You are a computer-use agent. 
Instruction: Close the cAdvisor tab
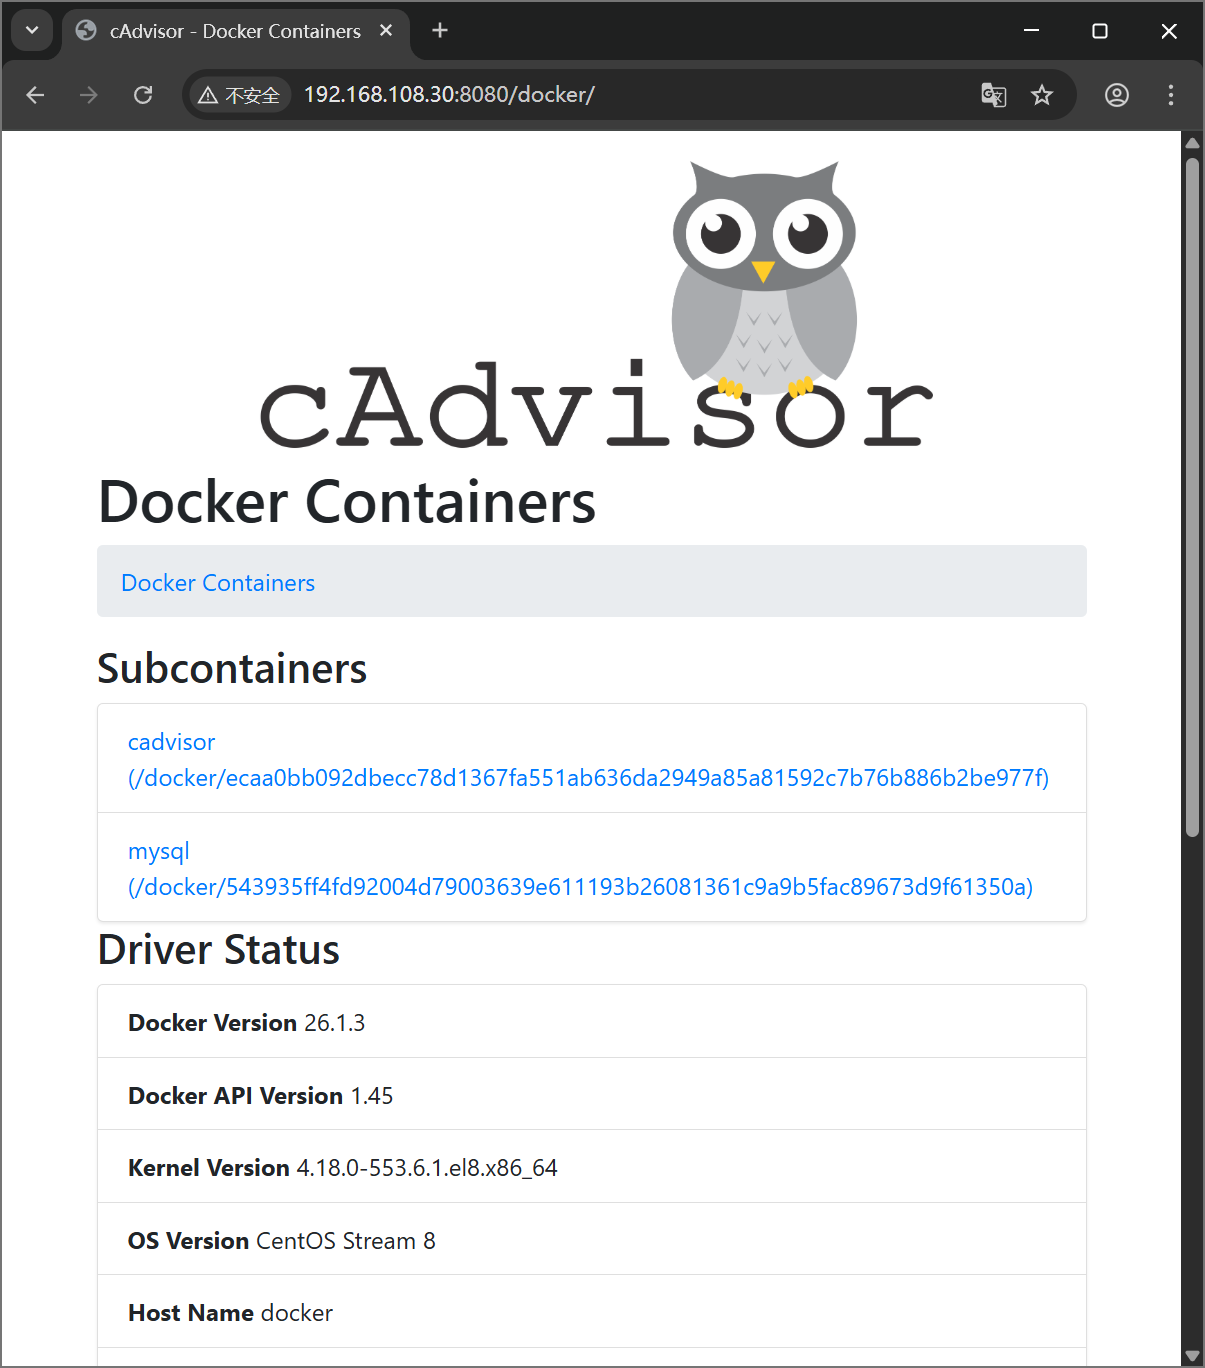click(386, 31)
